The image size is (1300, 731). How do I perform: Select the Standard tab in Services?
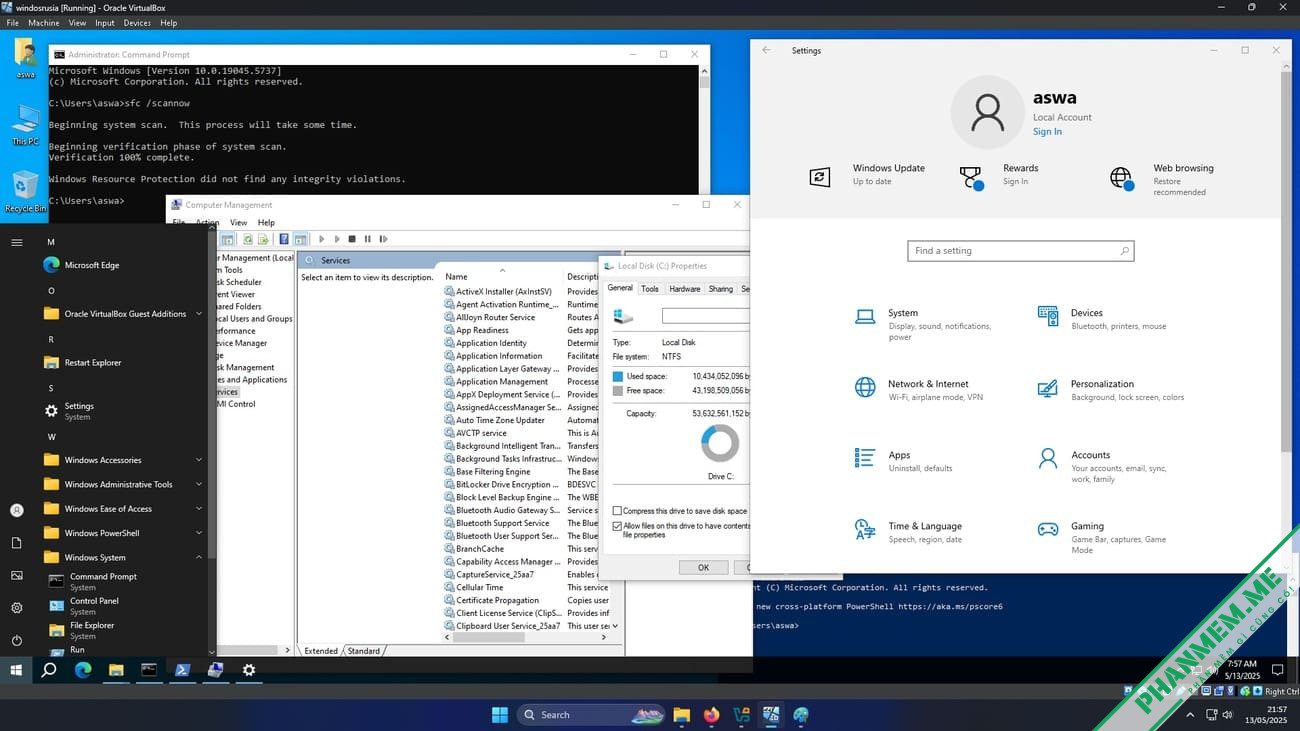click(363, 651)
